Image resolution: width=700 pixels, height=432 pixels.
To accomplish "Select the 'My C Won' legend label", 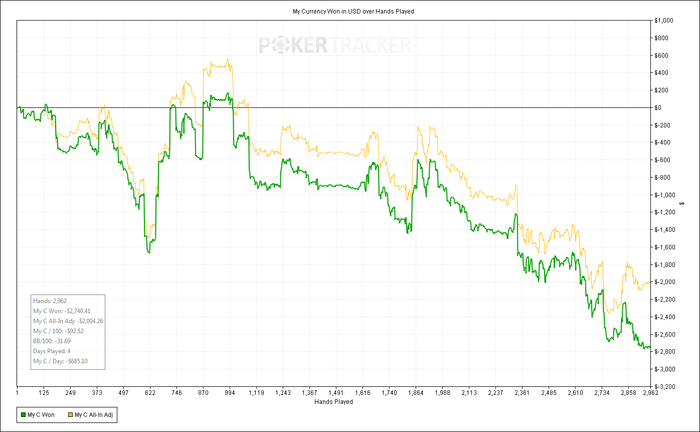I will pyautogui.click(x=41, y=415).
